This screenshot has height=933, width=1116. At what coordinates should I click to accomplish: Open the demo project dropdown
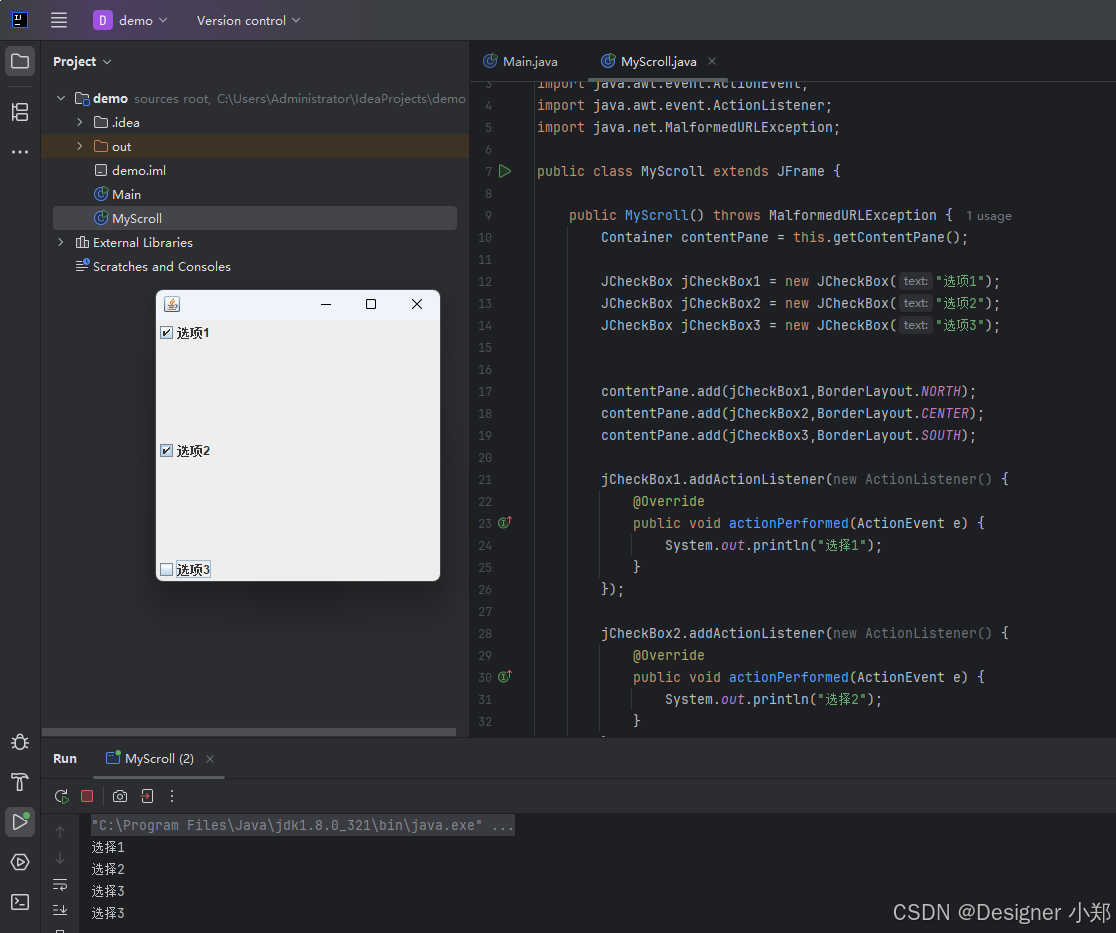[x=143, y=21]
